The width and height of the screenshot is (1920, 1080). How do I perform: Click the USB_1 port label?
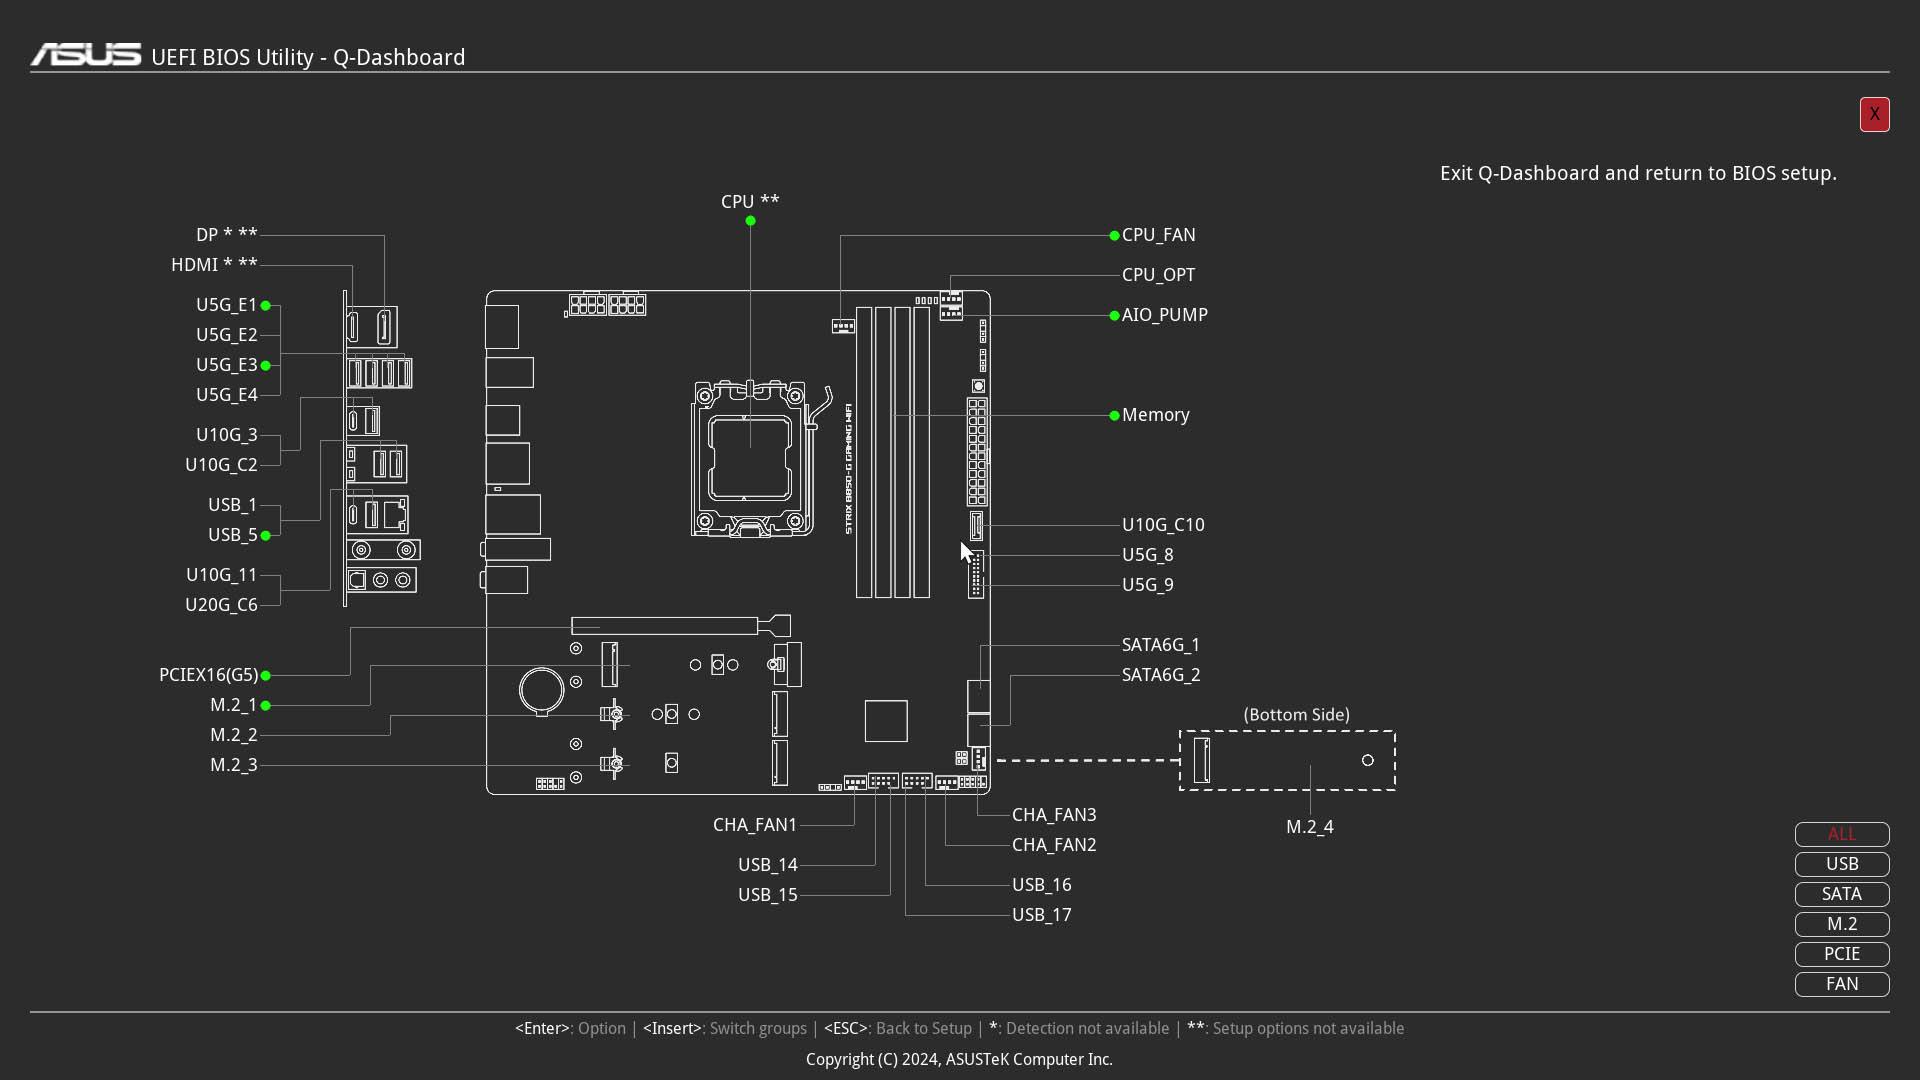pos(233,505)
